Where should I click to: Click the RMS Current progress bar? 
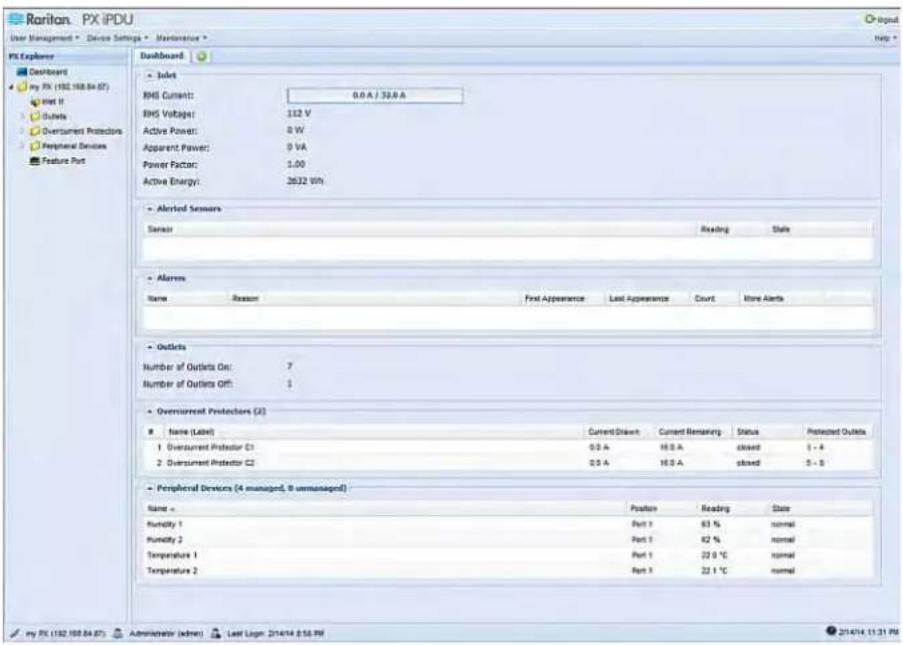(x=375, y=96)
